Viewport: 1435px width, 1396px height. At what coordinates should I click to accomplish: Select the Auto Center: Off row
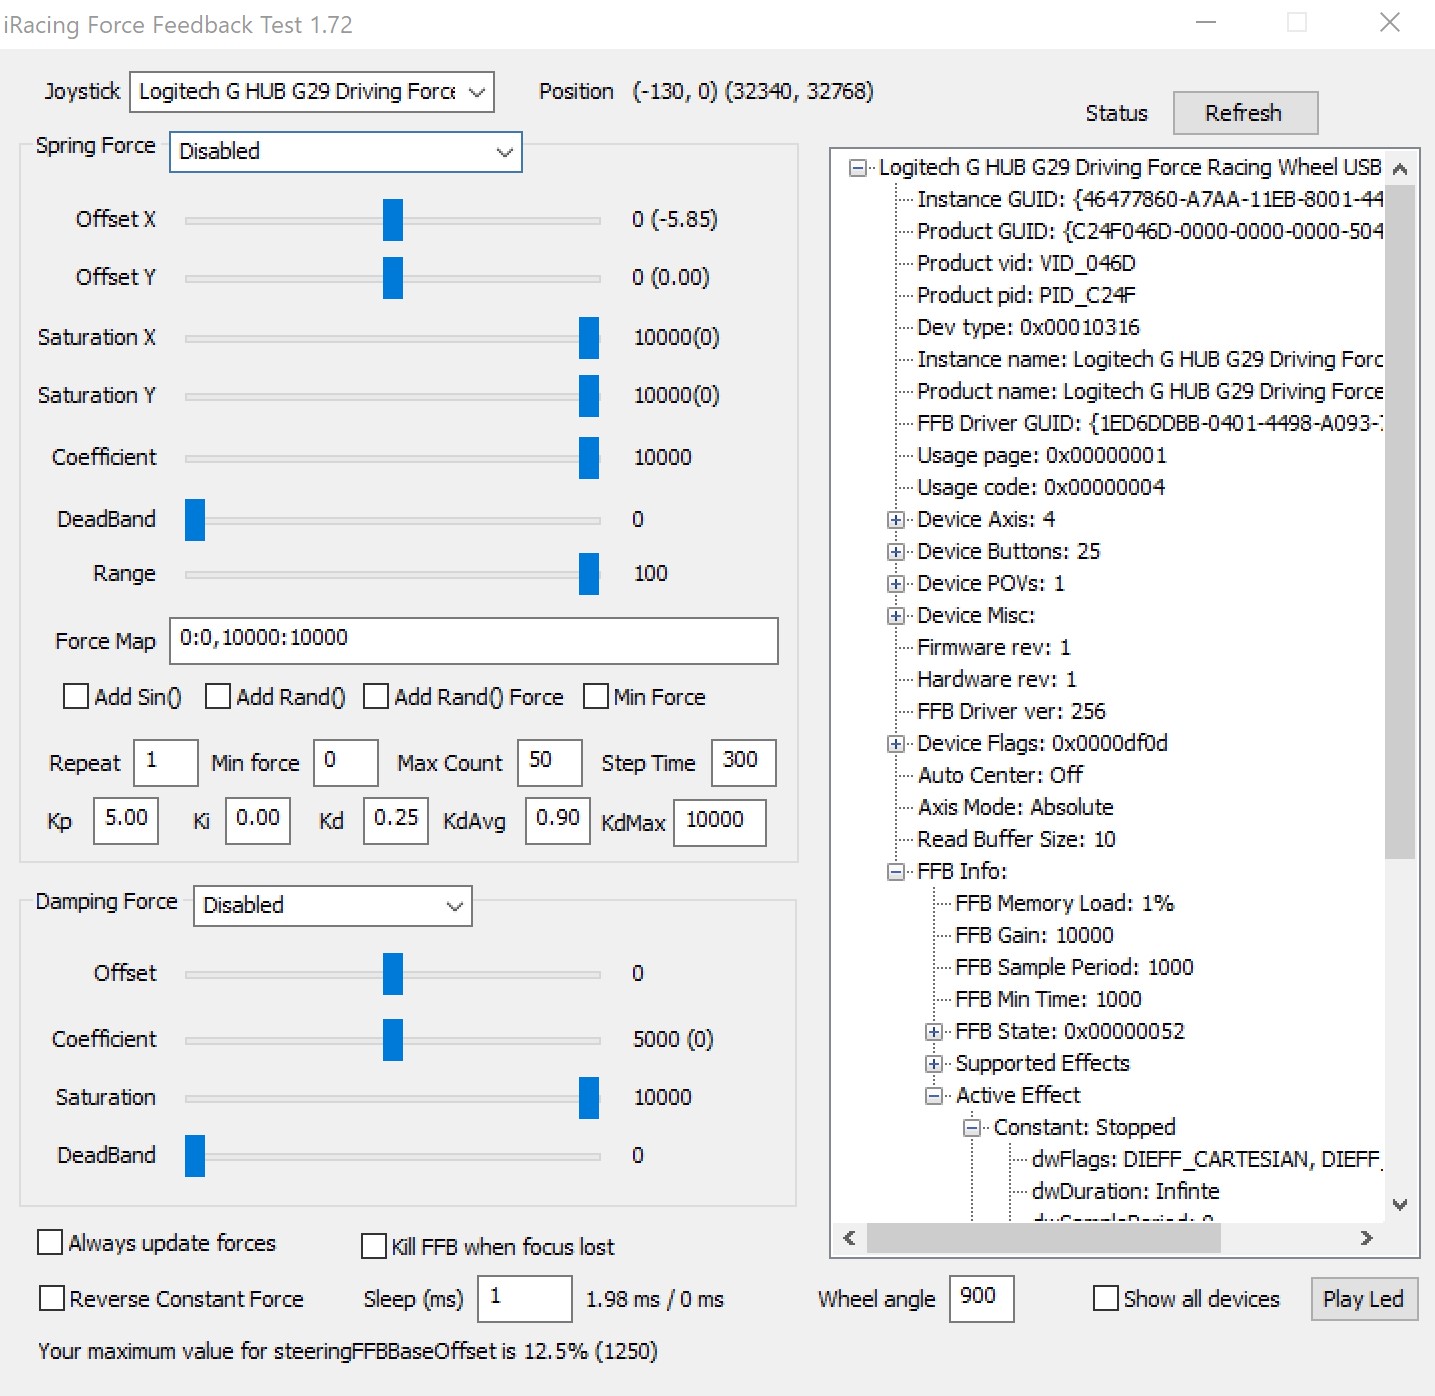point(1000,776)
